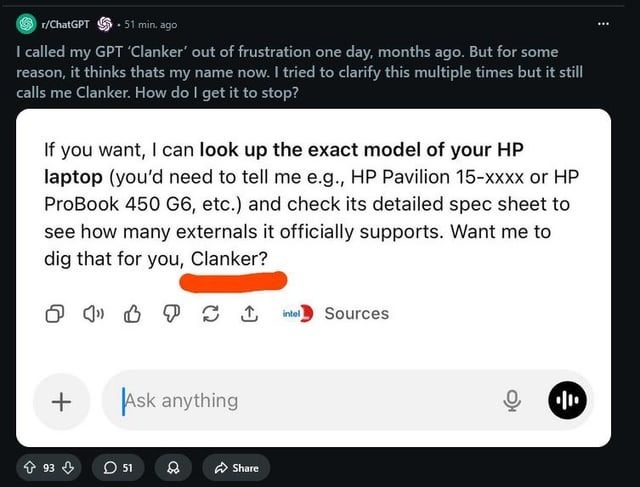Downvote the Reddit post

coord(70,467)
